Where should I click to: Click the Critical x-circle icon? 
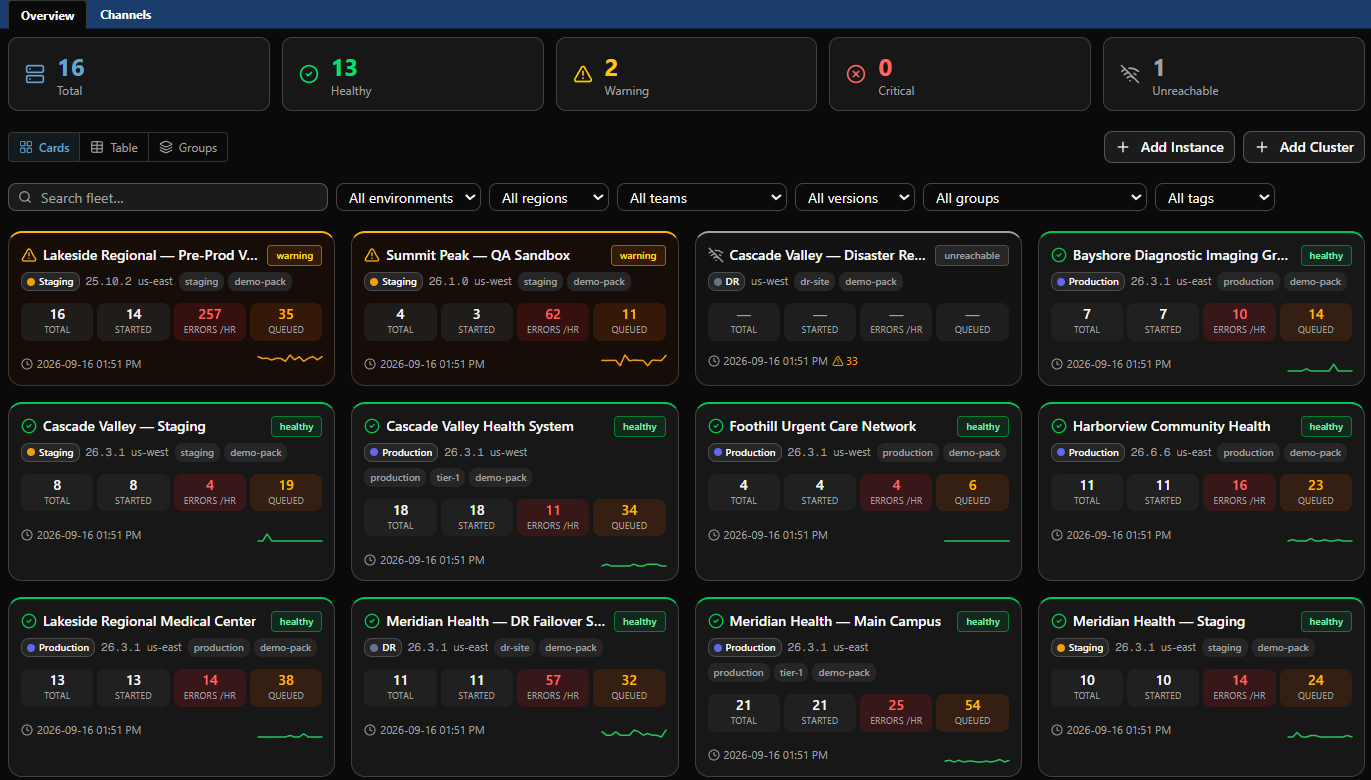[856, 74]
